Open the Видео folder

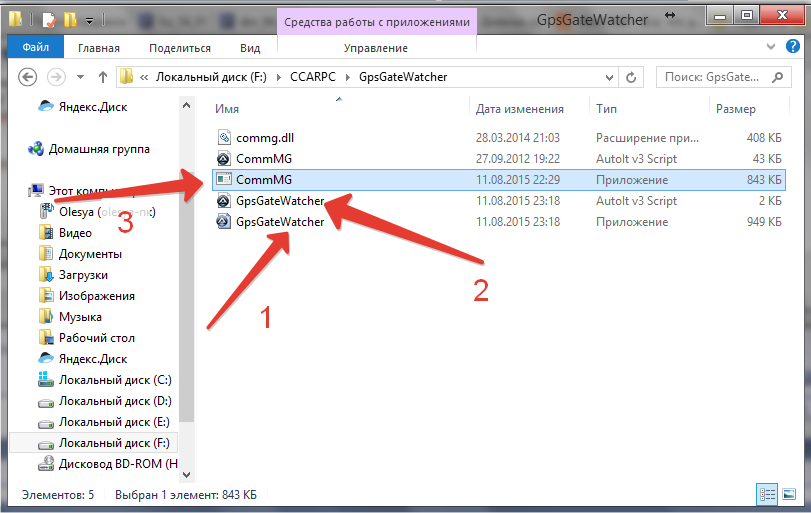(x=75, y=233)
